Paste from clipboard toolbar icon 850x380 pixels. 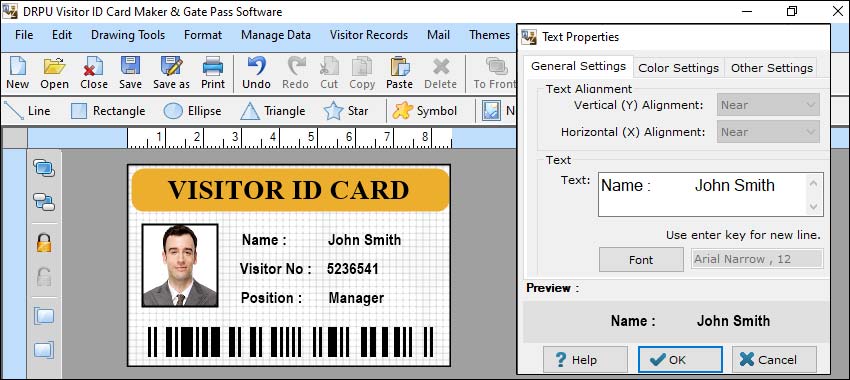400,73
